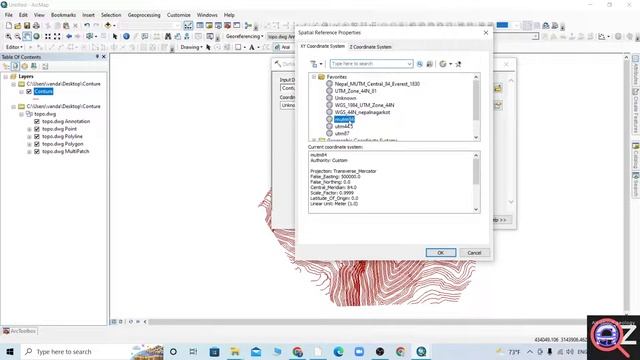Select the Zoom Out magnifier tool
The height and width of the screenshot is (360, 640).
[x=18, y=36]
